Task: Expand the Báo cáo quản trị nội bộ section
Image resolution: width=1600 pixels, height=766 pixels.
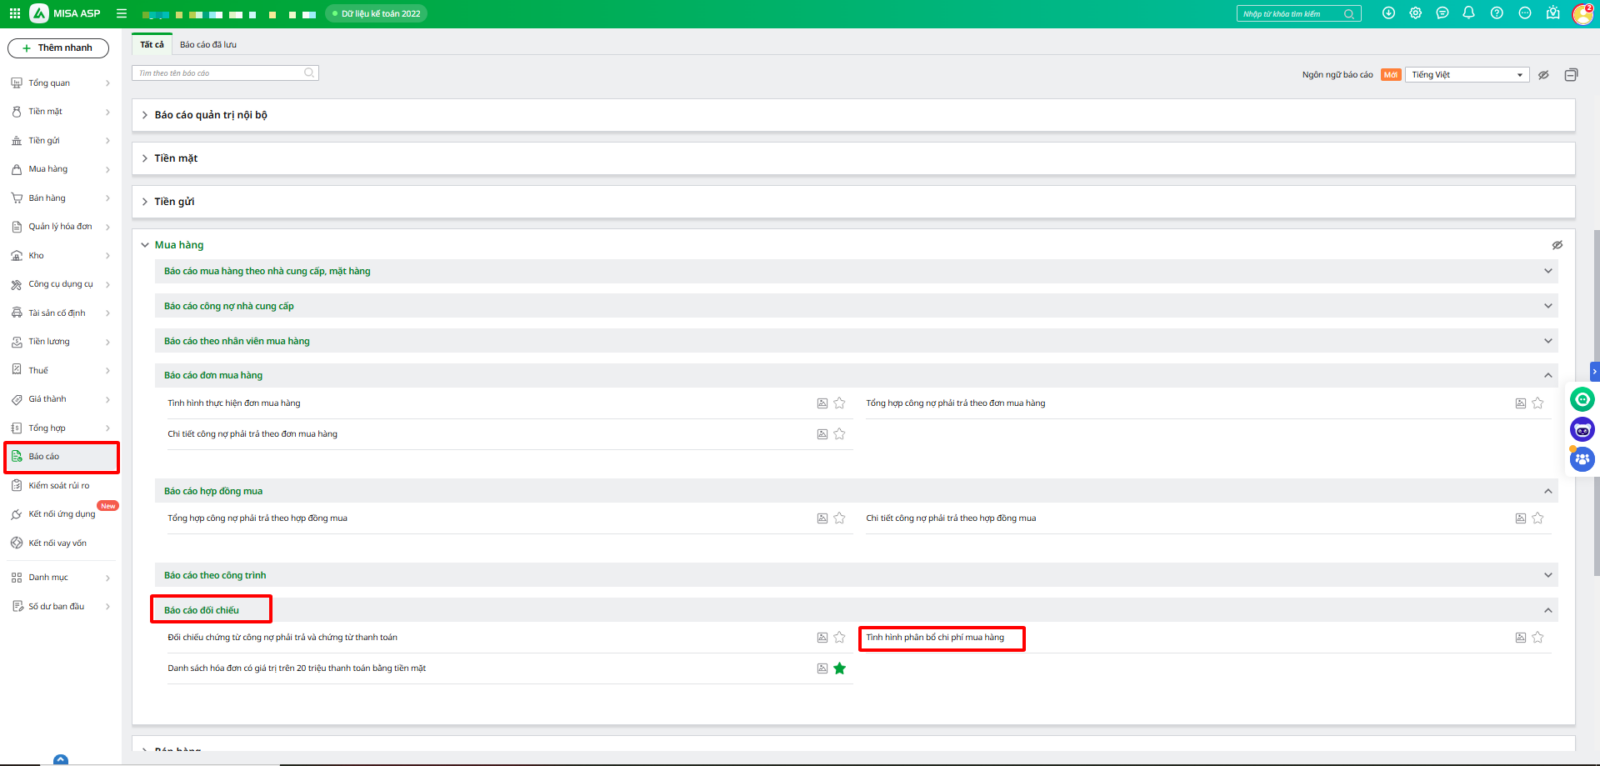Action: point(210,115)
